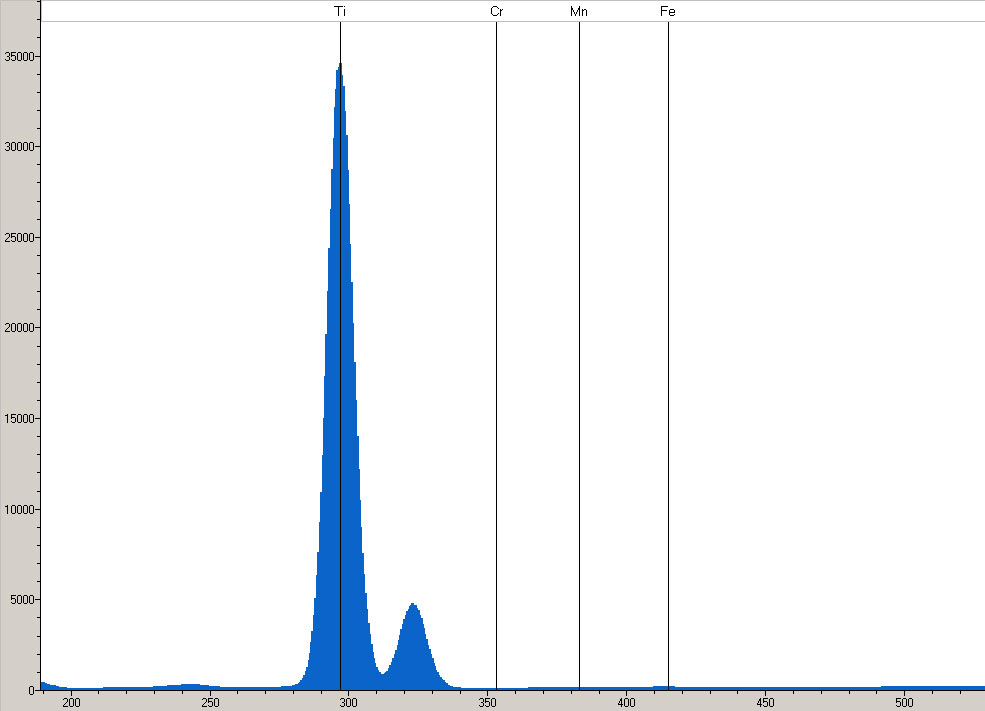Select the Mn element marker label
985x711 pixels.
(579, 11)
